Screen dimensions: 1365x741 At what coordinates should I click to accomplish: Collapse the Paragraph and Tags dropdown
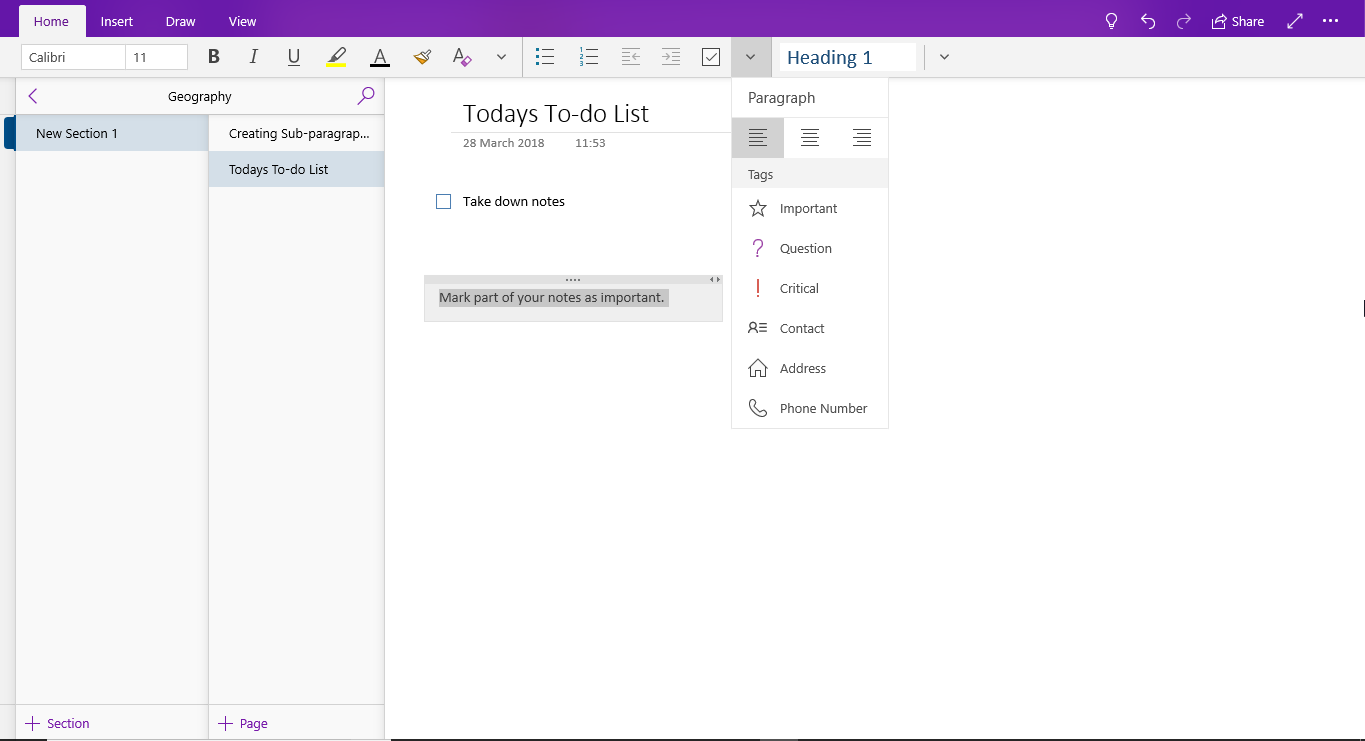tap(751, 57)
